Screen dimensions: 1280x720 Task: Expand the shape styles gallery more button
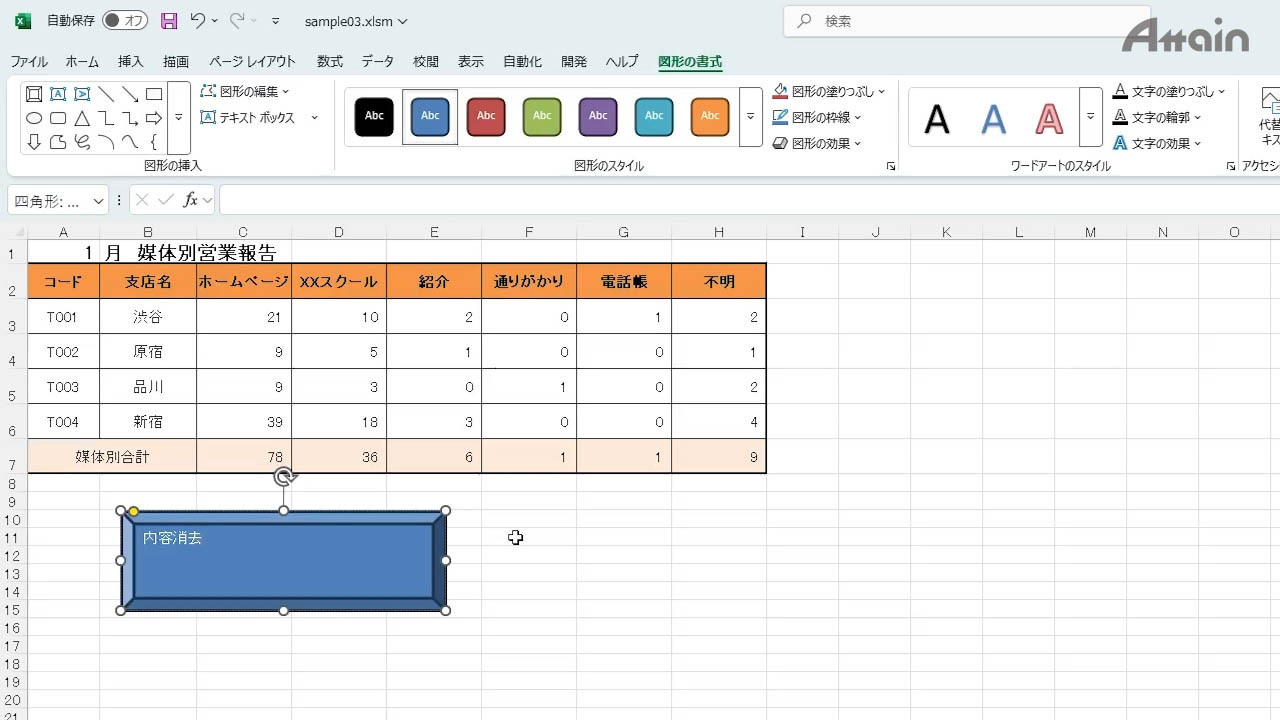tap(750, 117)
